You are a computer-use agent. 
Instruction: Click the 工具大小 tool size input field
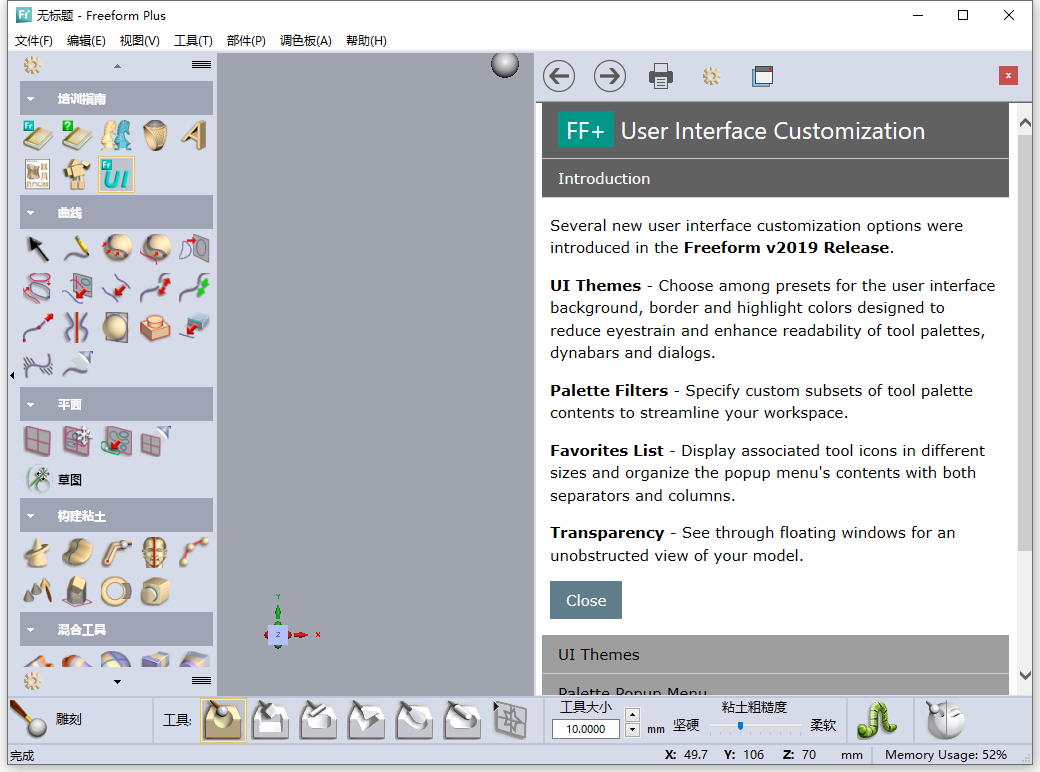pyautogui.click(x=586, y=729)
